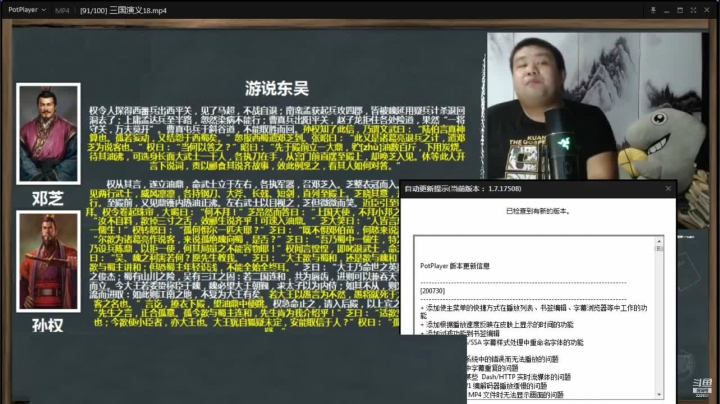
Task: Click scroll-down arrow in update notes
Action: click(x=659, y=394)
